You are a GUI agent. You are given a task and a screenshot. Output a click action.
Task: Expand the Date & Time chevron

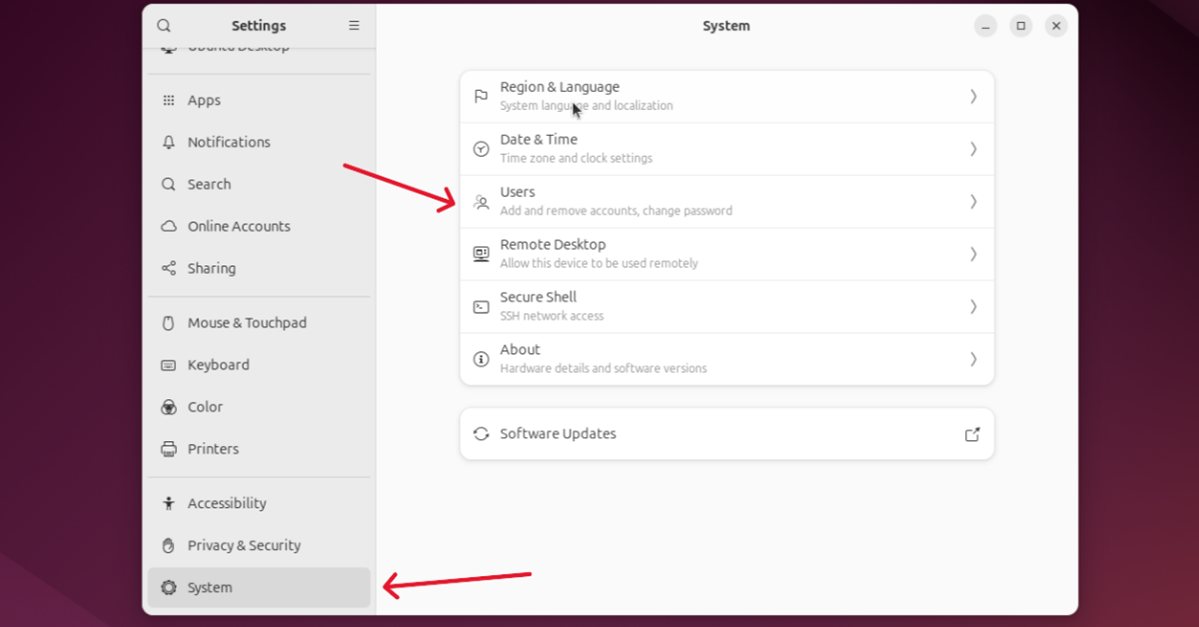(973, 149)
